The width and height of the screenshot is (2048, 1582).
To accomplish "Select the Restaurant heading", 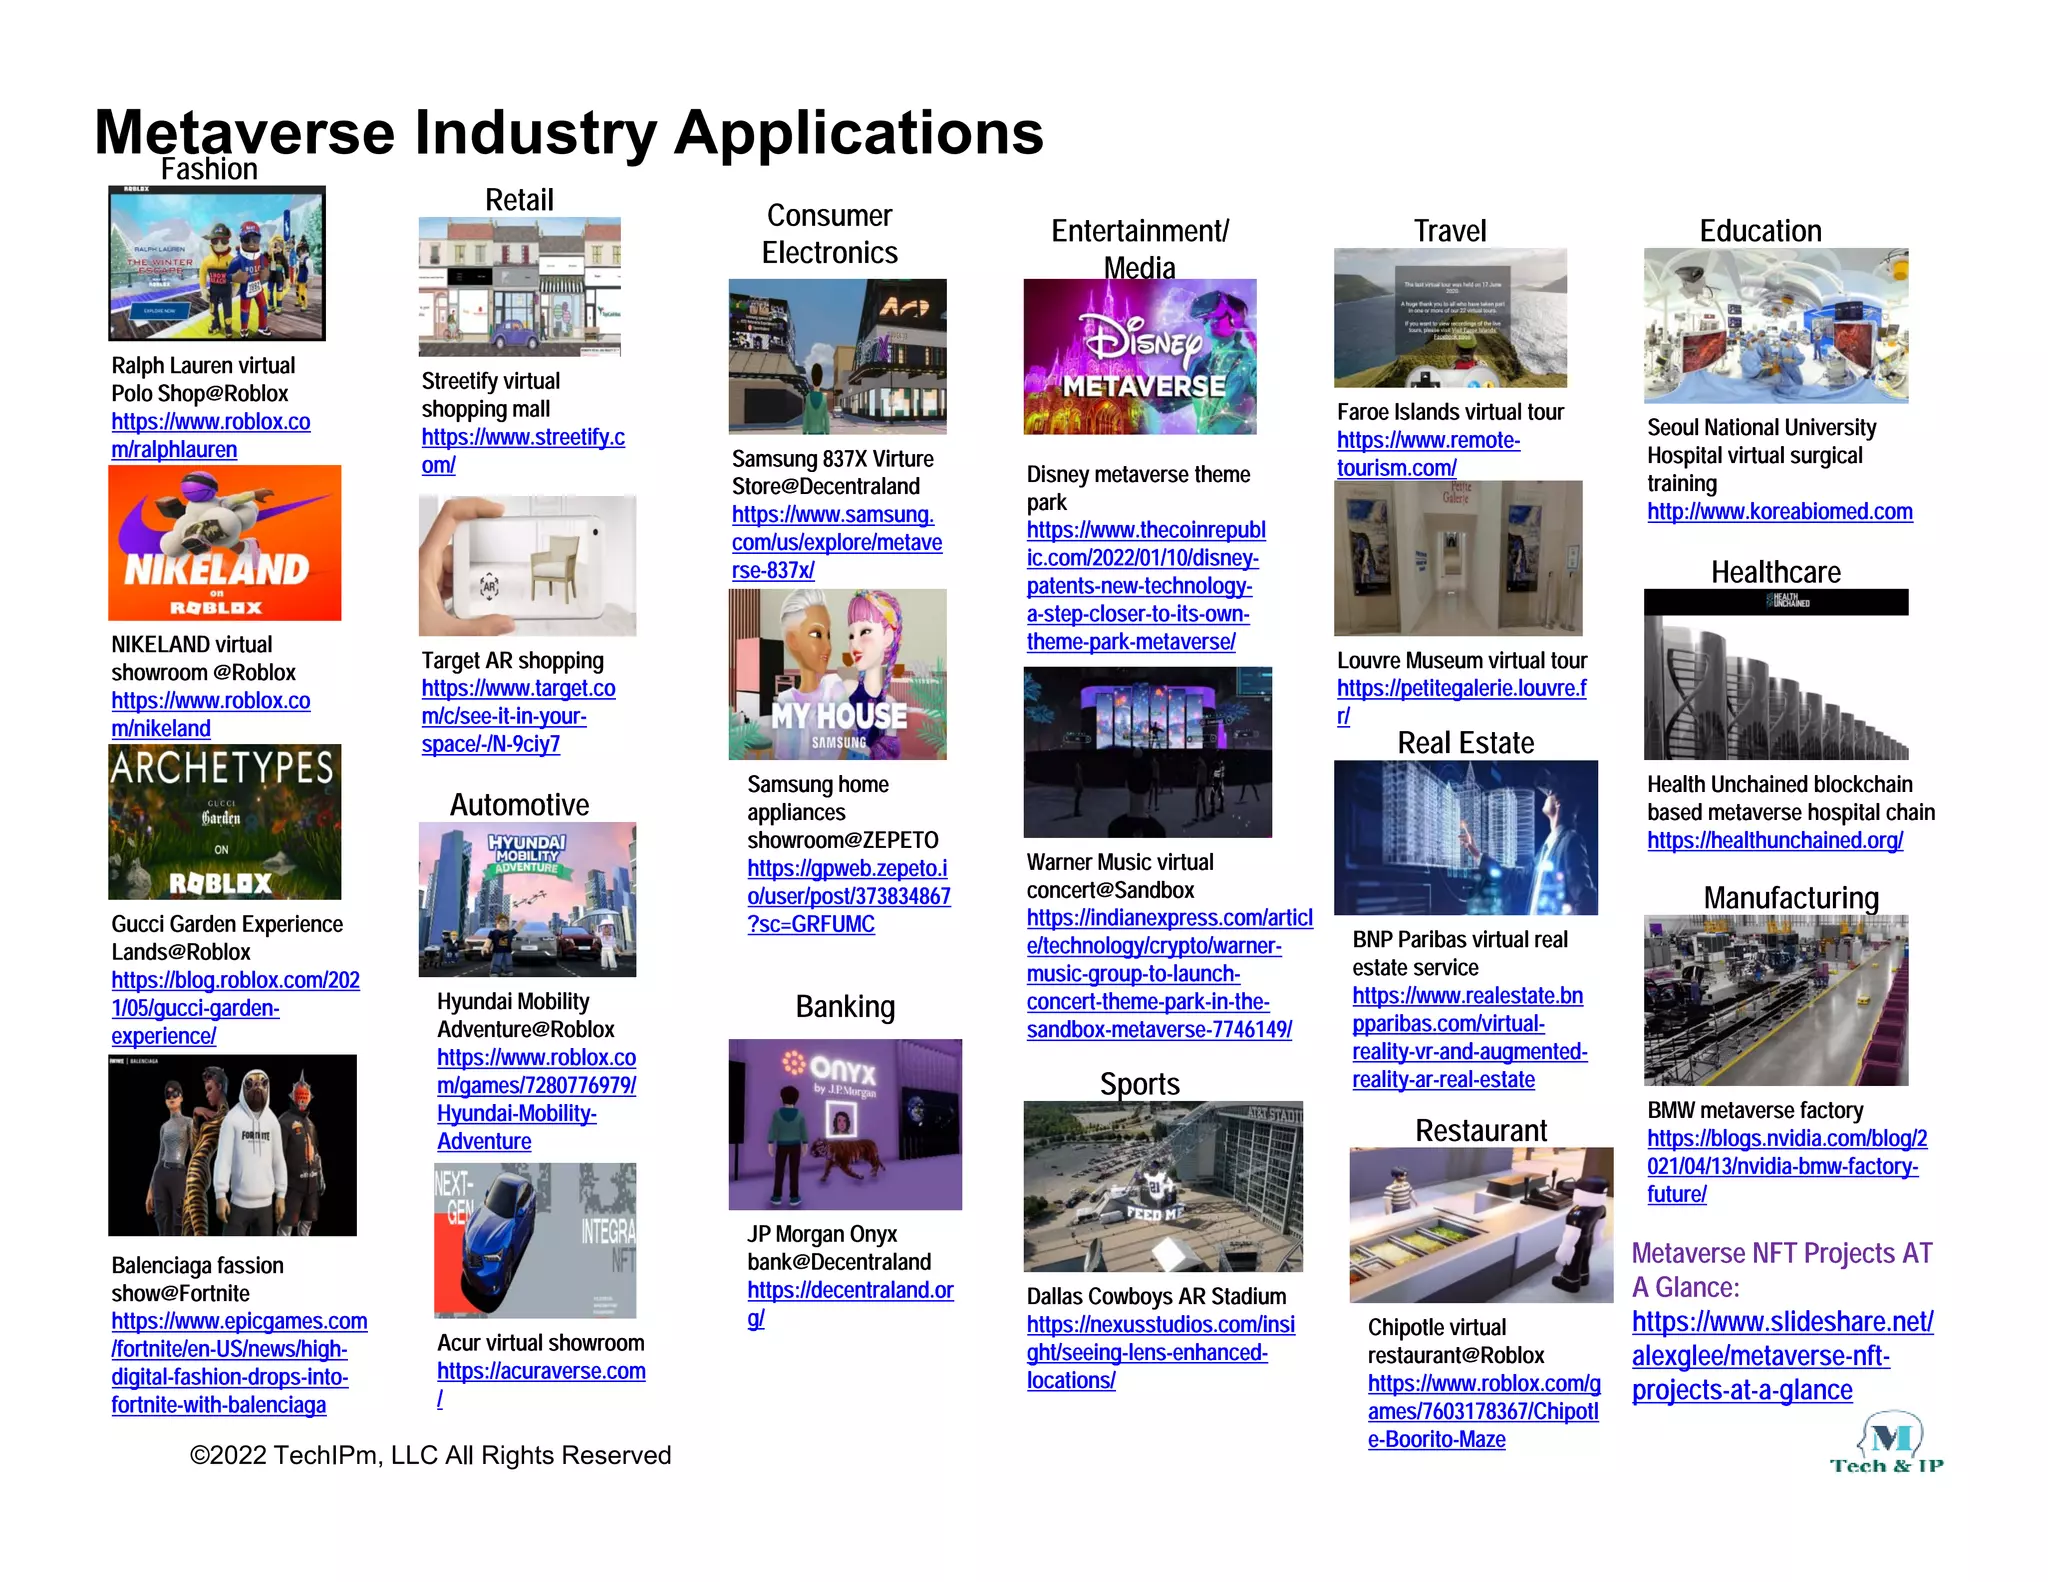I will [x=1481, y=1130].
